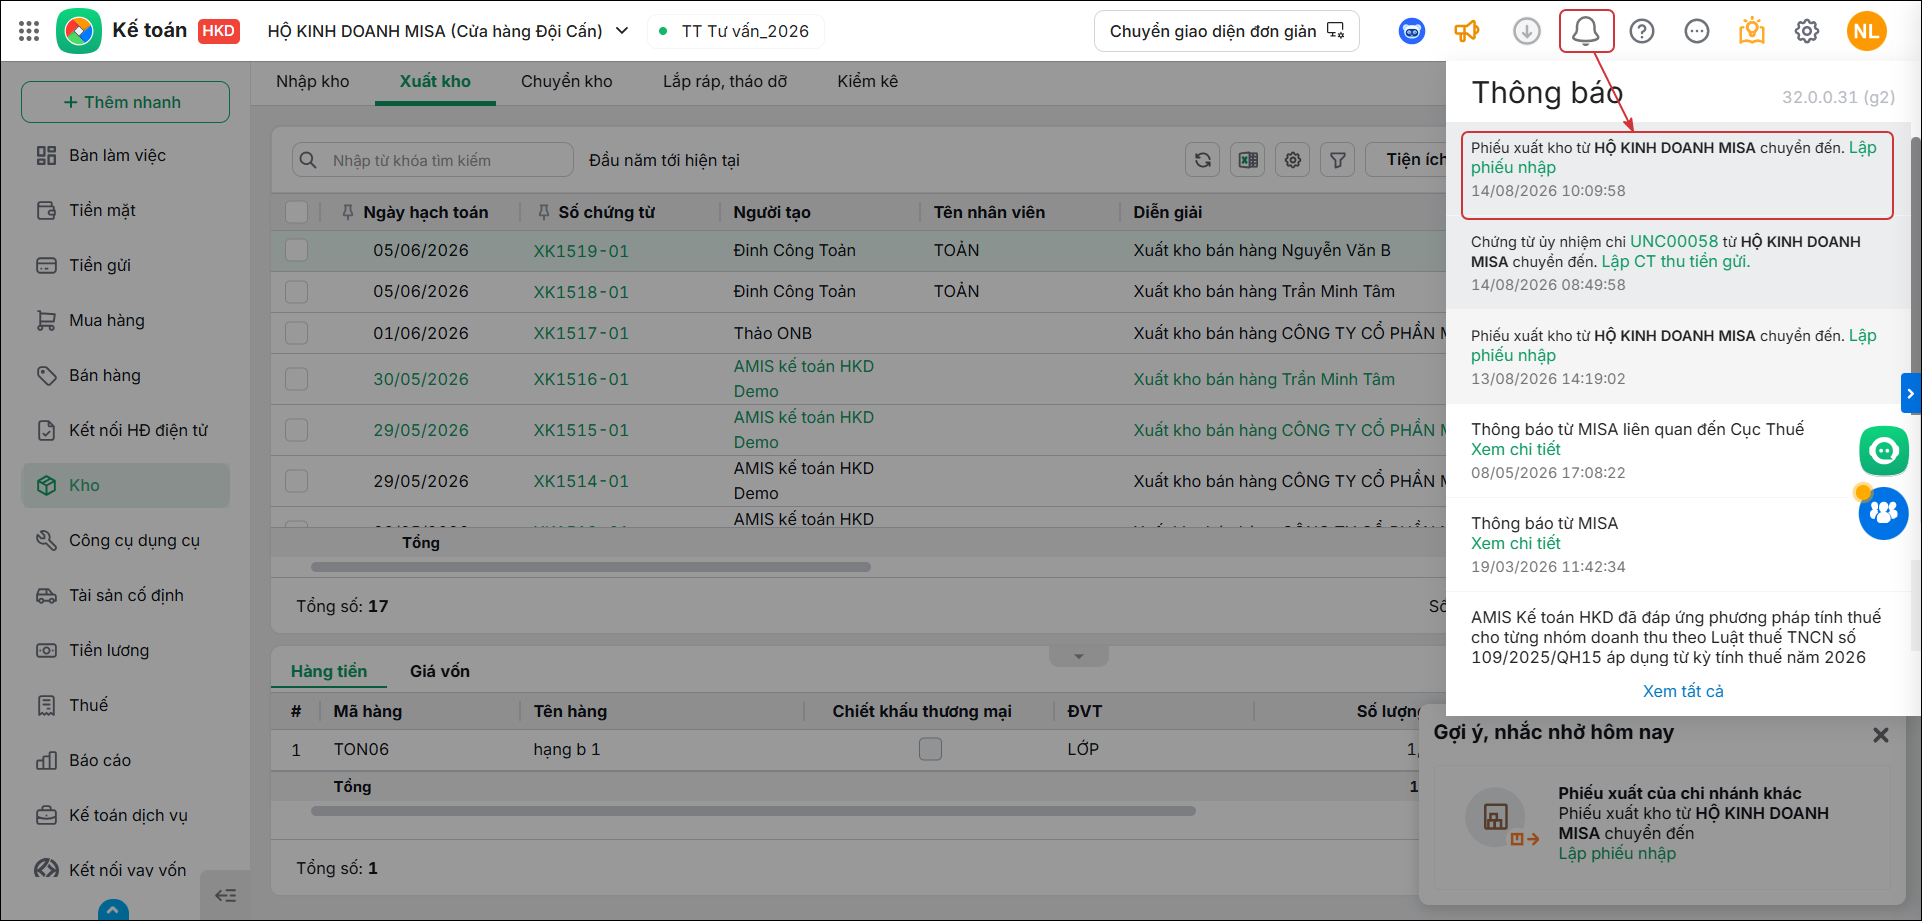The image size is (1922, 921).
Task: Select the Hàng tiền detail tab
Action: tap(329, 671)
